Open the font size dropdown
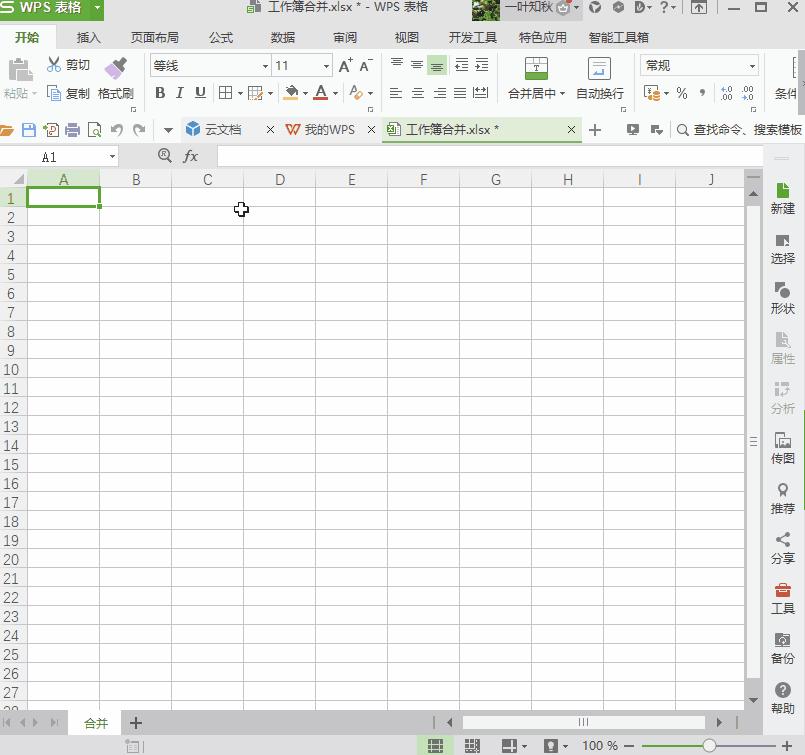Image resolution: width=805 pixels, height=755 pixels. (x=327, y=65)
